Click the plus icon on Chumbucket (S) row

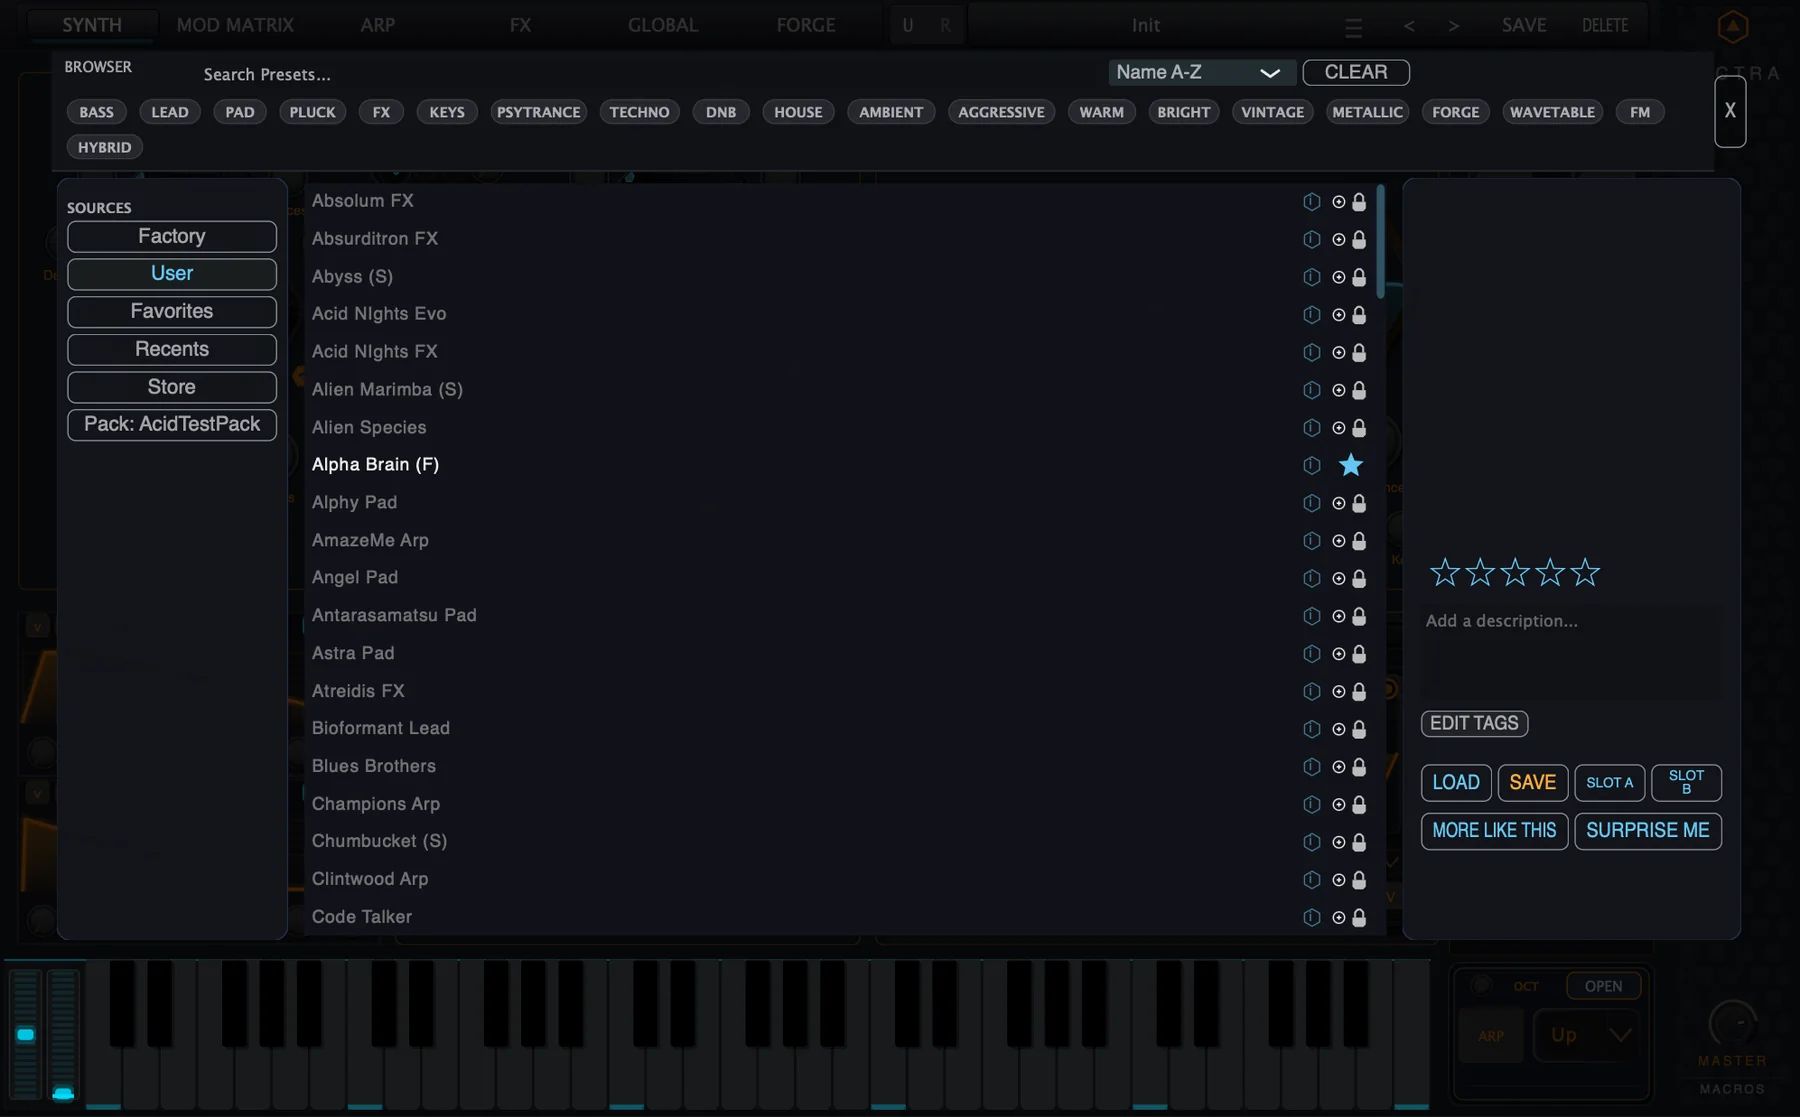[x=1338, y=842]
